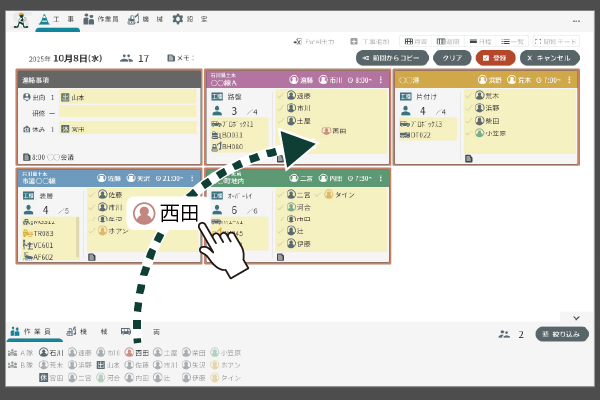The width and height of the screenshot is (600, 400).
Task: Click the red 登録 button
Action: coord(495,58)
